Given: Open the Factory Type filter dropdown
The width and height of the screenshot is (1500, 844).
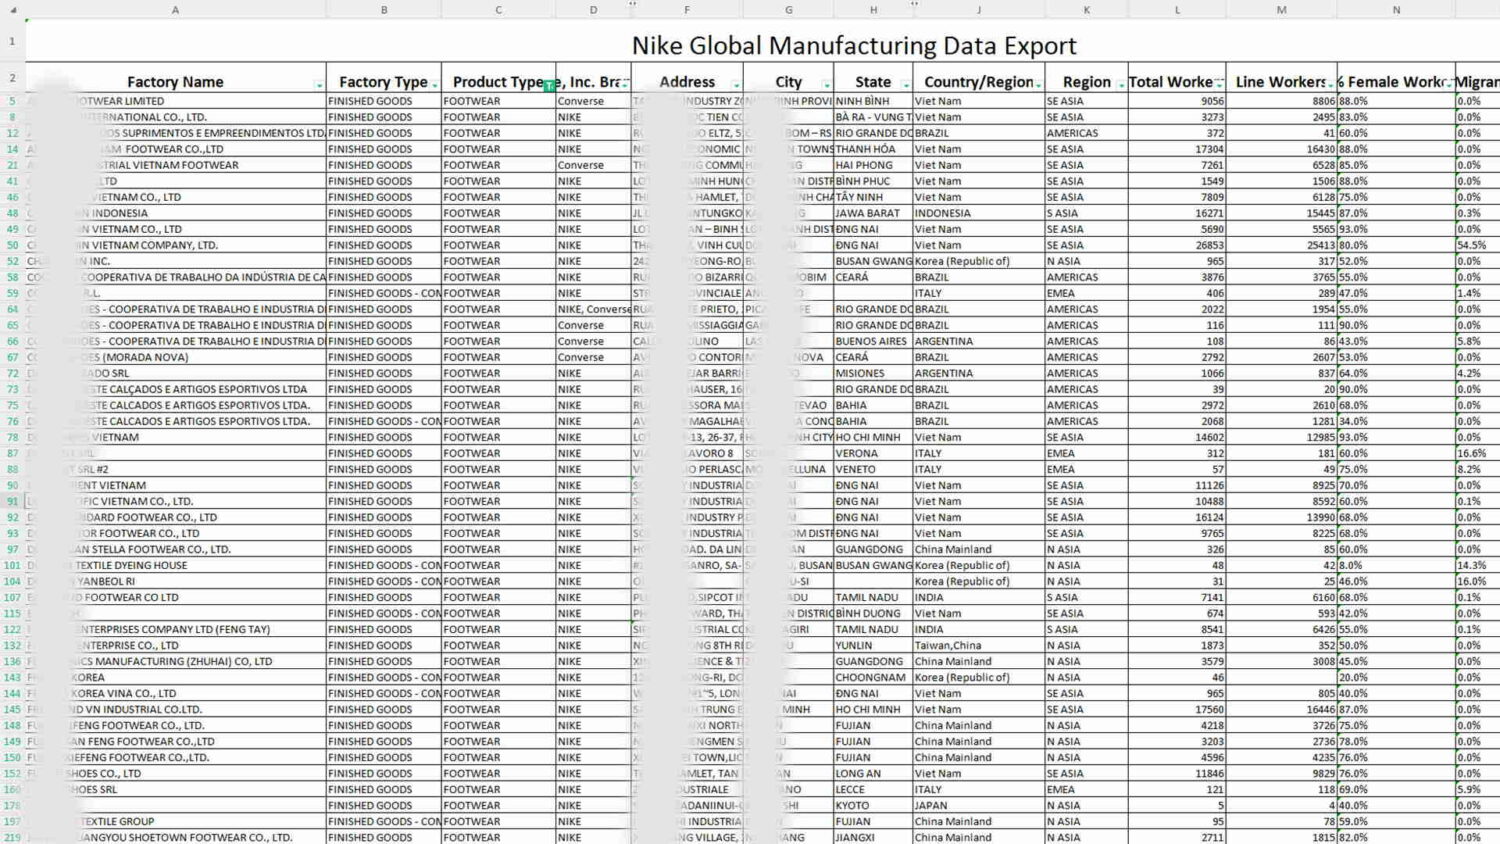Looking at the screenshot, I should pos(435,85).
